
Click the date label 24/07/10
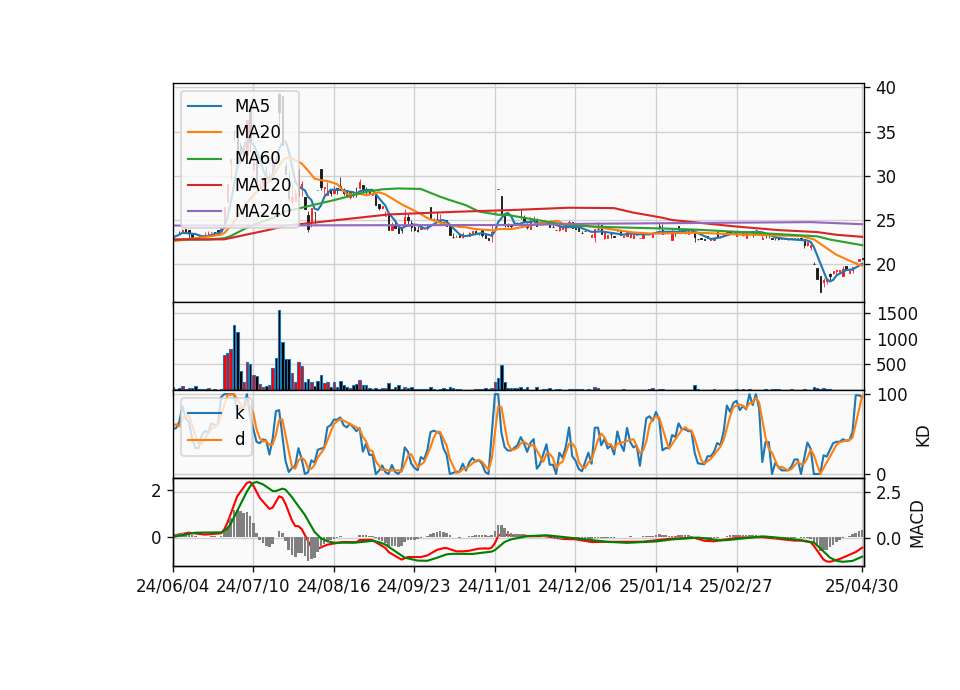pyautogui.click(x=253, y=586)
